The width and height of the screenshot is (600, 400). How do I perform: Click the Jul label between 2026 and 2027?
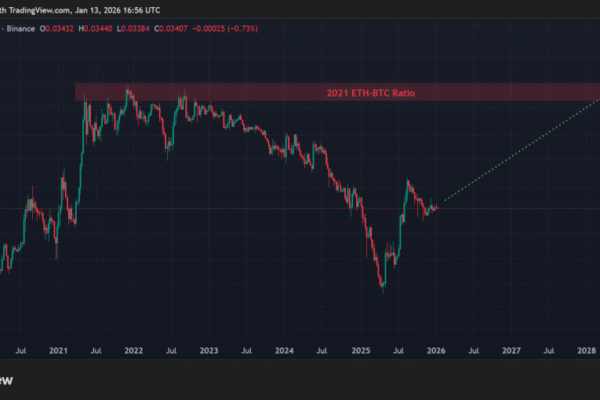click(473, 351)
